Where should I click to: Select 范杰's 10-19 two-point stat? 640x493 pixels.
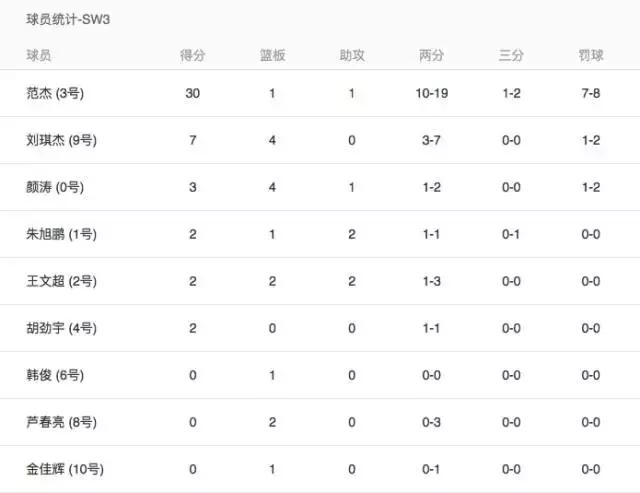[x=432, y=93]
